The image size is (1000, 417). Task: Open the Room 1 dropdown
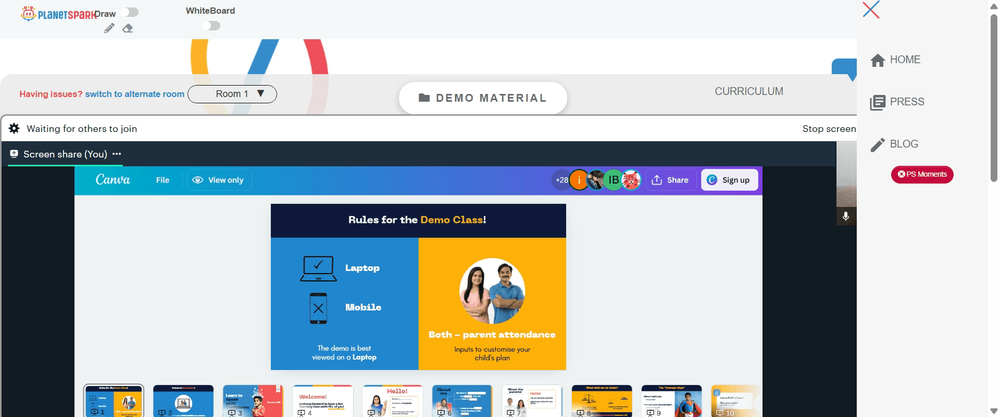(x=232, y=94)
